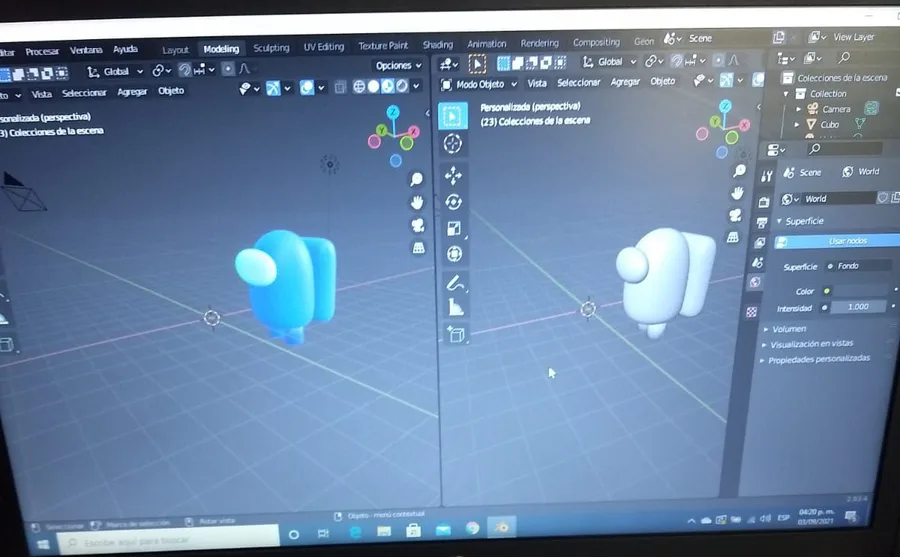Viewport: 900px width, 557px height.
Task: Open the UV Editing workspace tab
Action: pos(324,47)
